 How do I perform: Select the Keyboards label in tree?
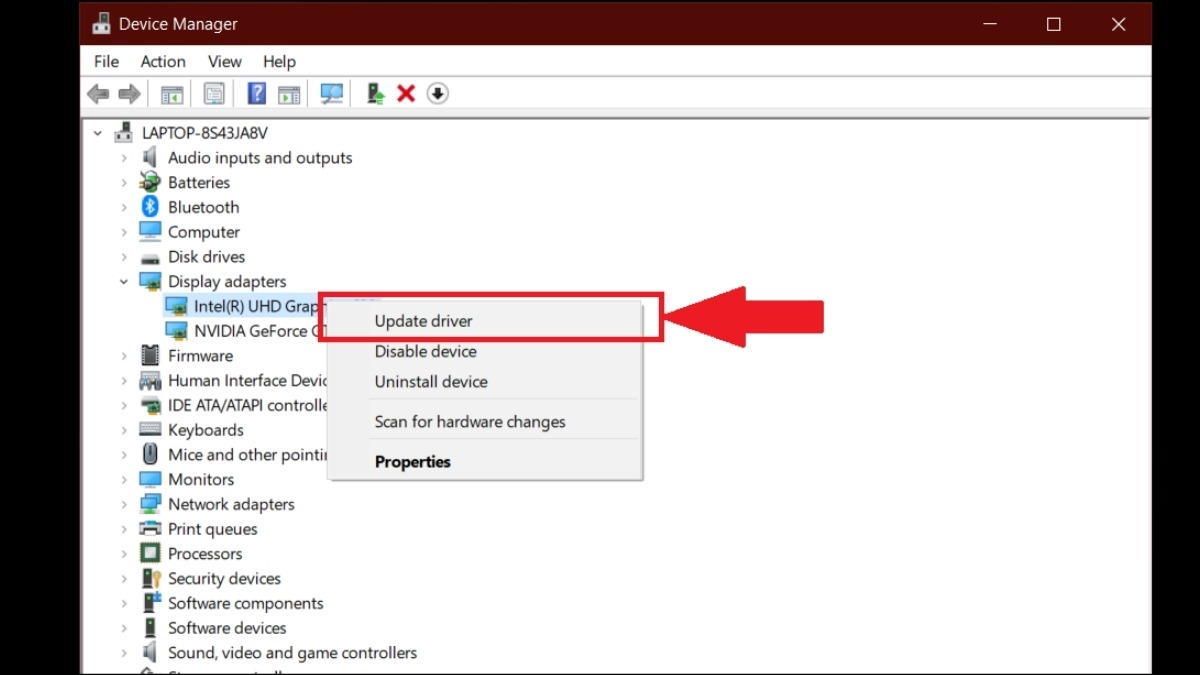pyautogui.click(x=206, y=430)
